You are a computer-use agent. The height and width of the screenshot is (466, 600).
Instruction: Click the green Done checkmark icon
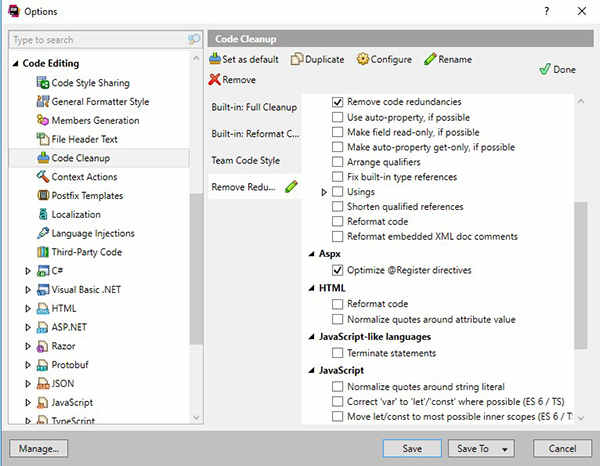coord(545,69)
